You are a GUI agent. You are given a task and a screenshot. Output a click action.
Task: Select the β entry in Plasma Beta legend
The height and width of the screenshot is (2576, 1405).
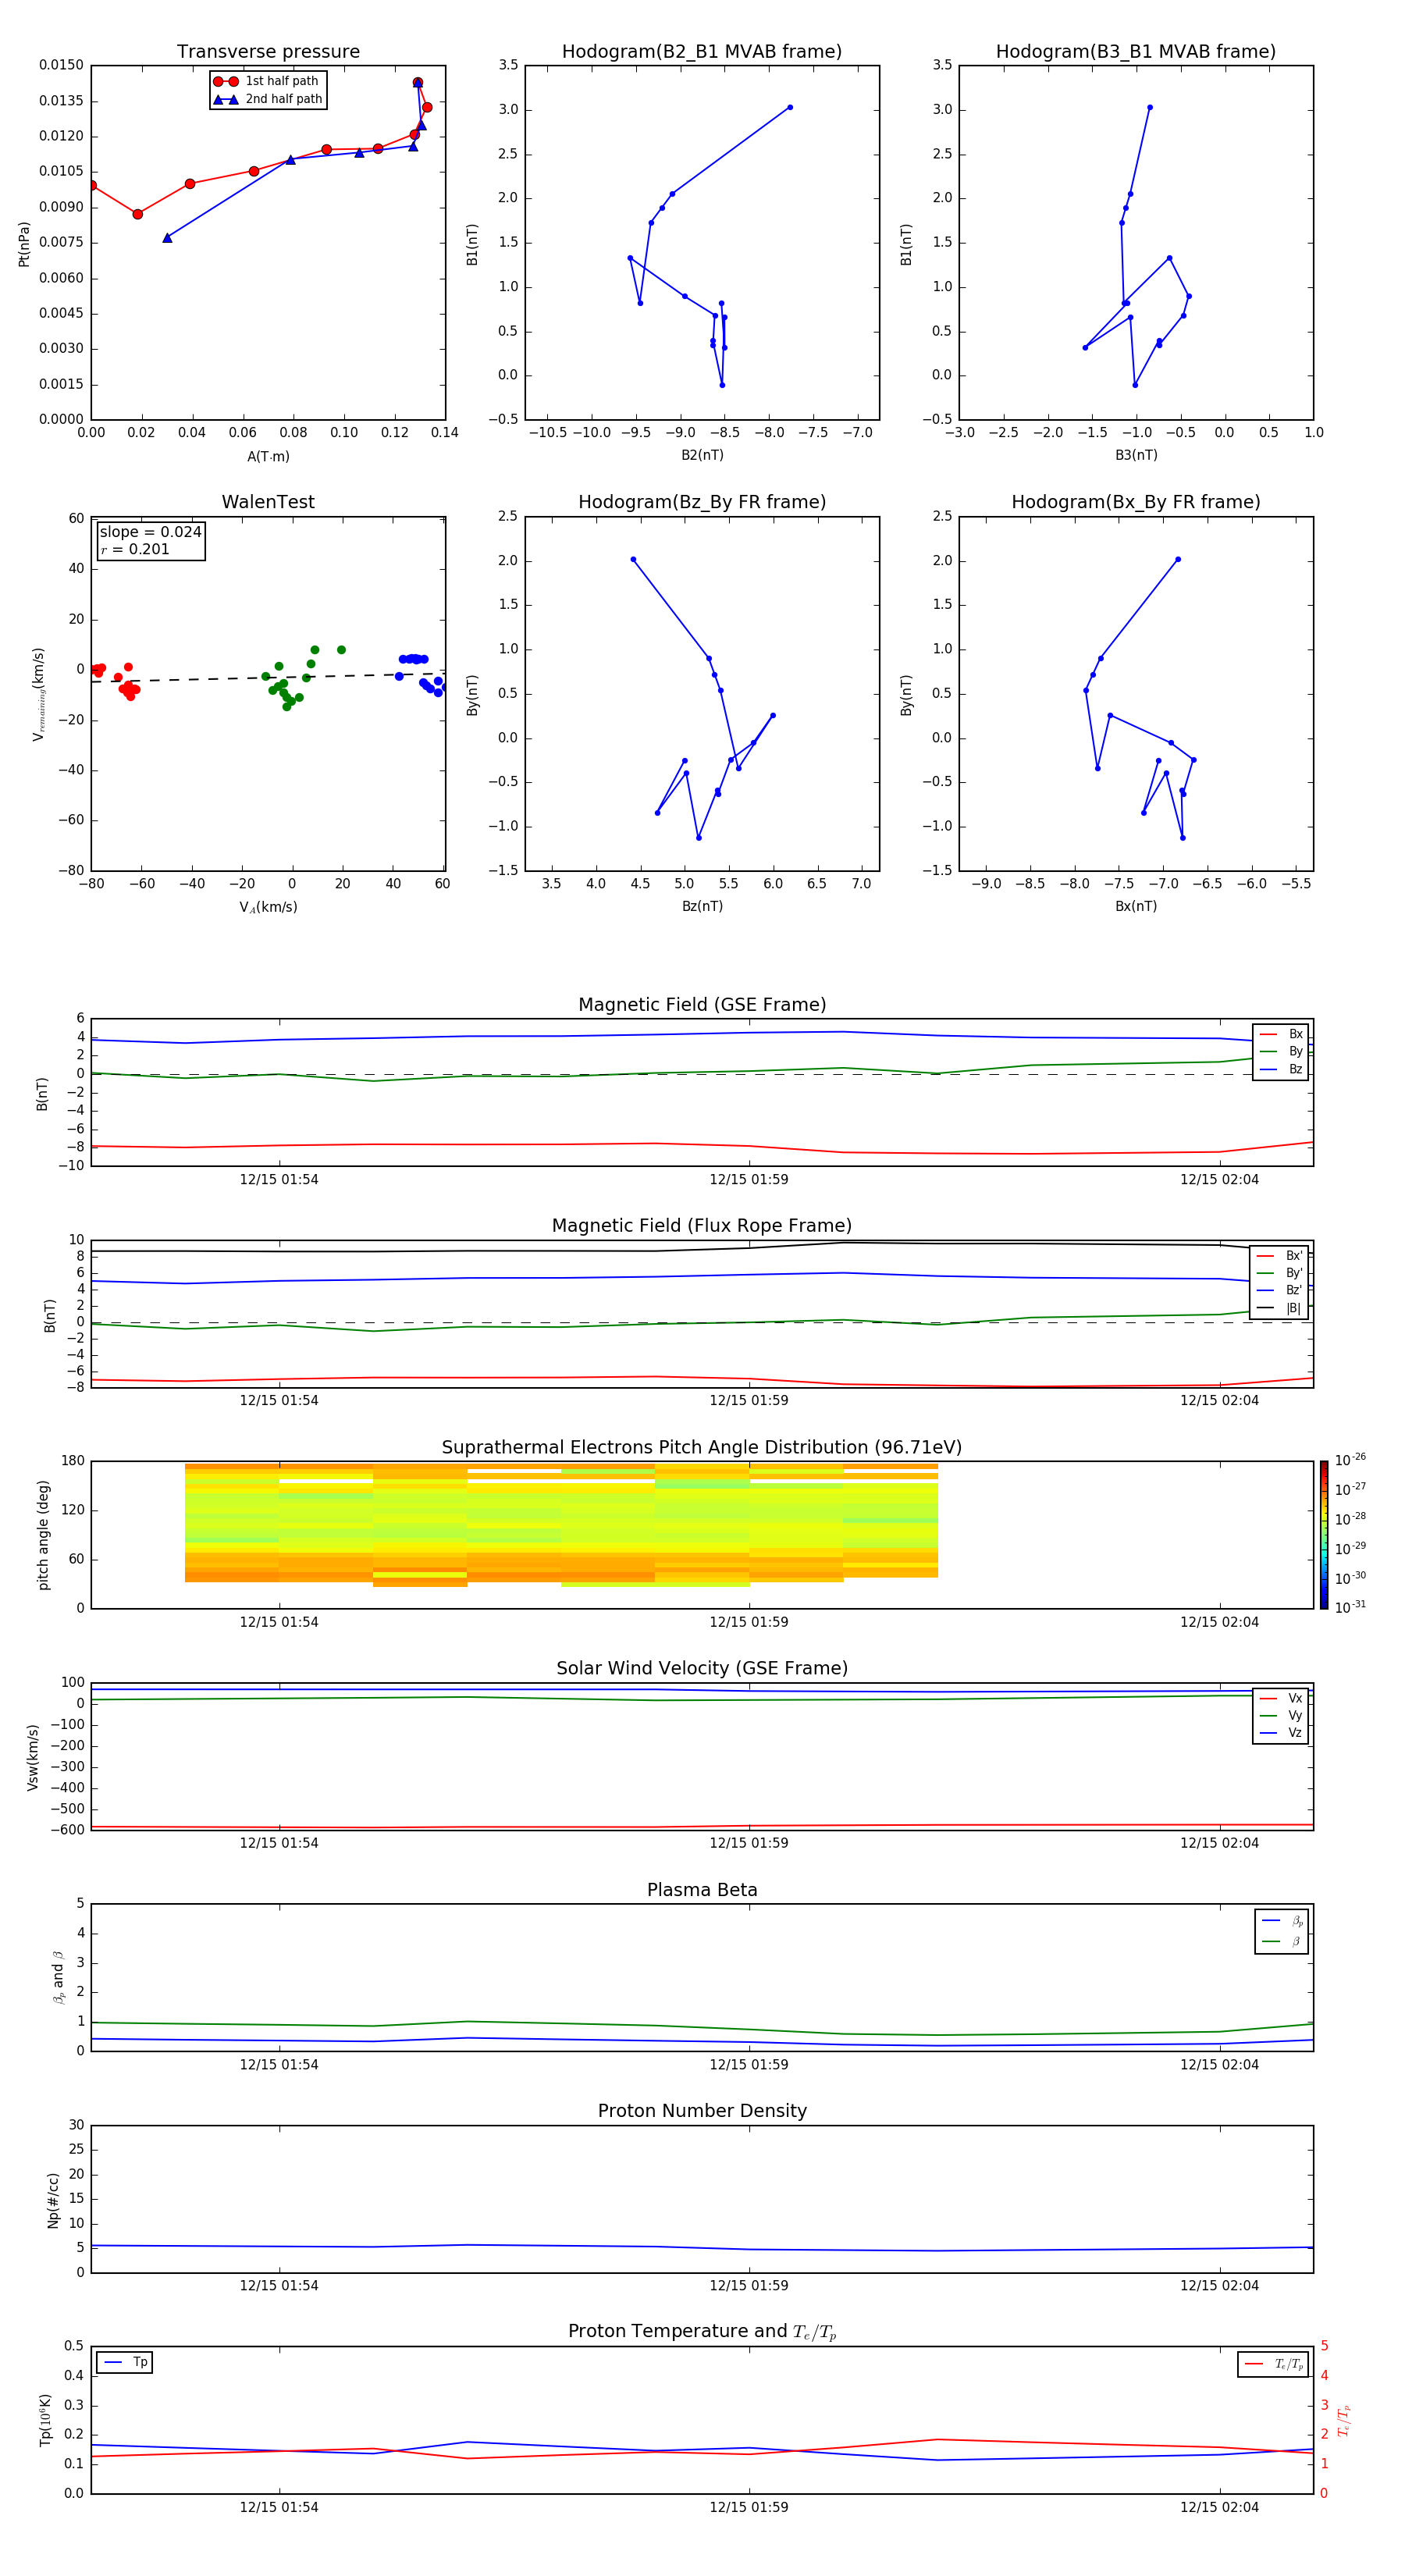point(1282,1941)
